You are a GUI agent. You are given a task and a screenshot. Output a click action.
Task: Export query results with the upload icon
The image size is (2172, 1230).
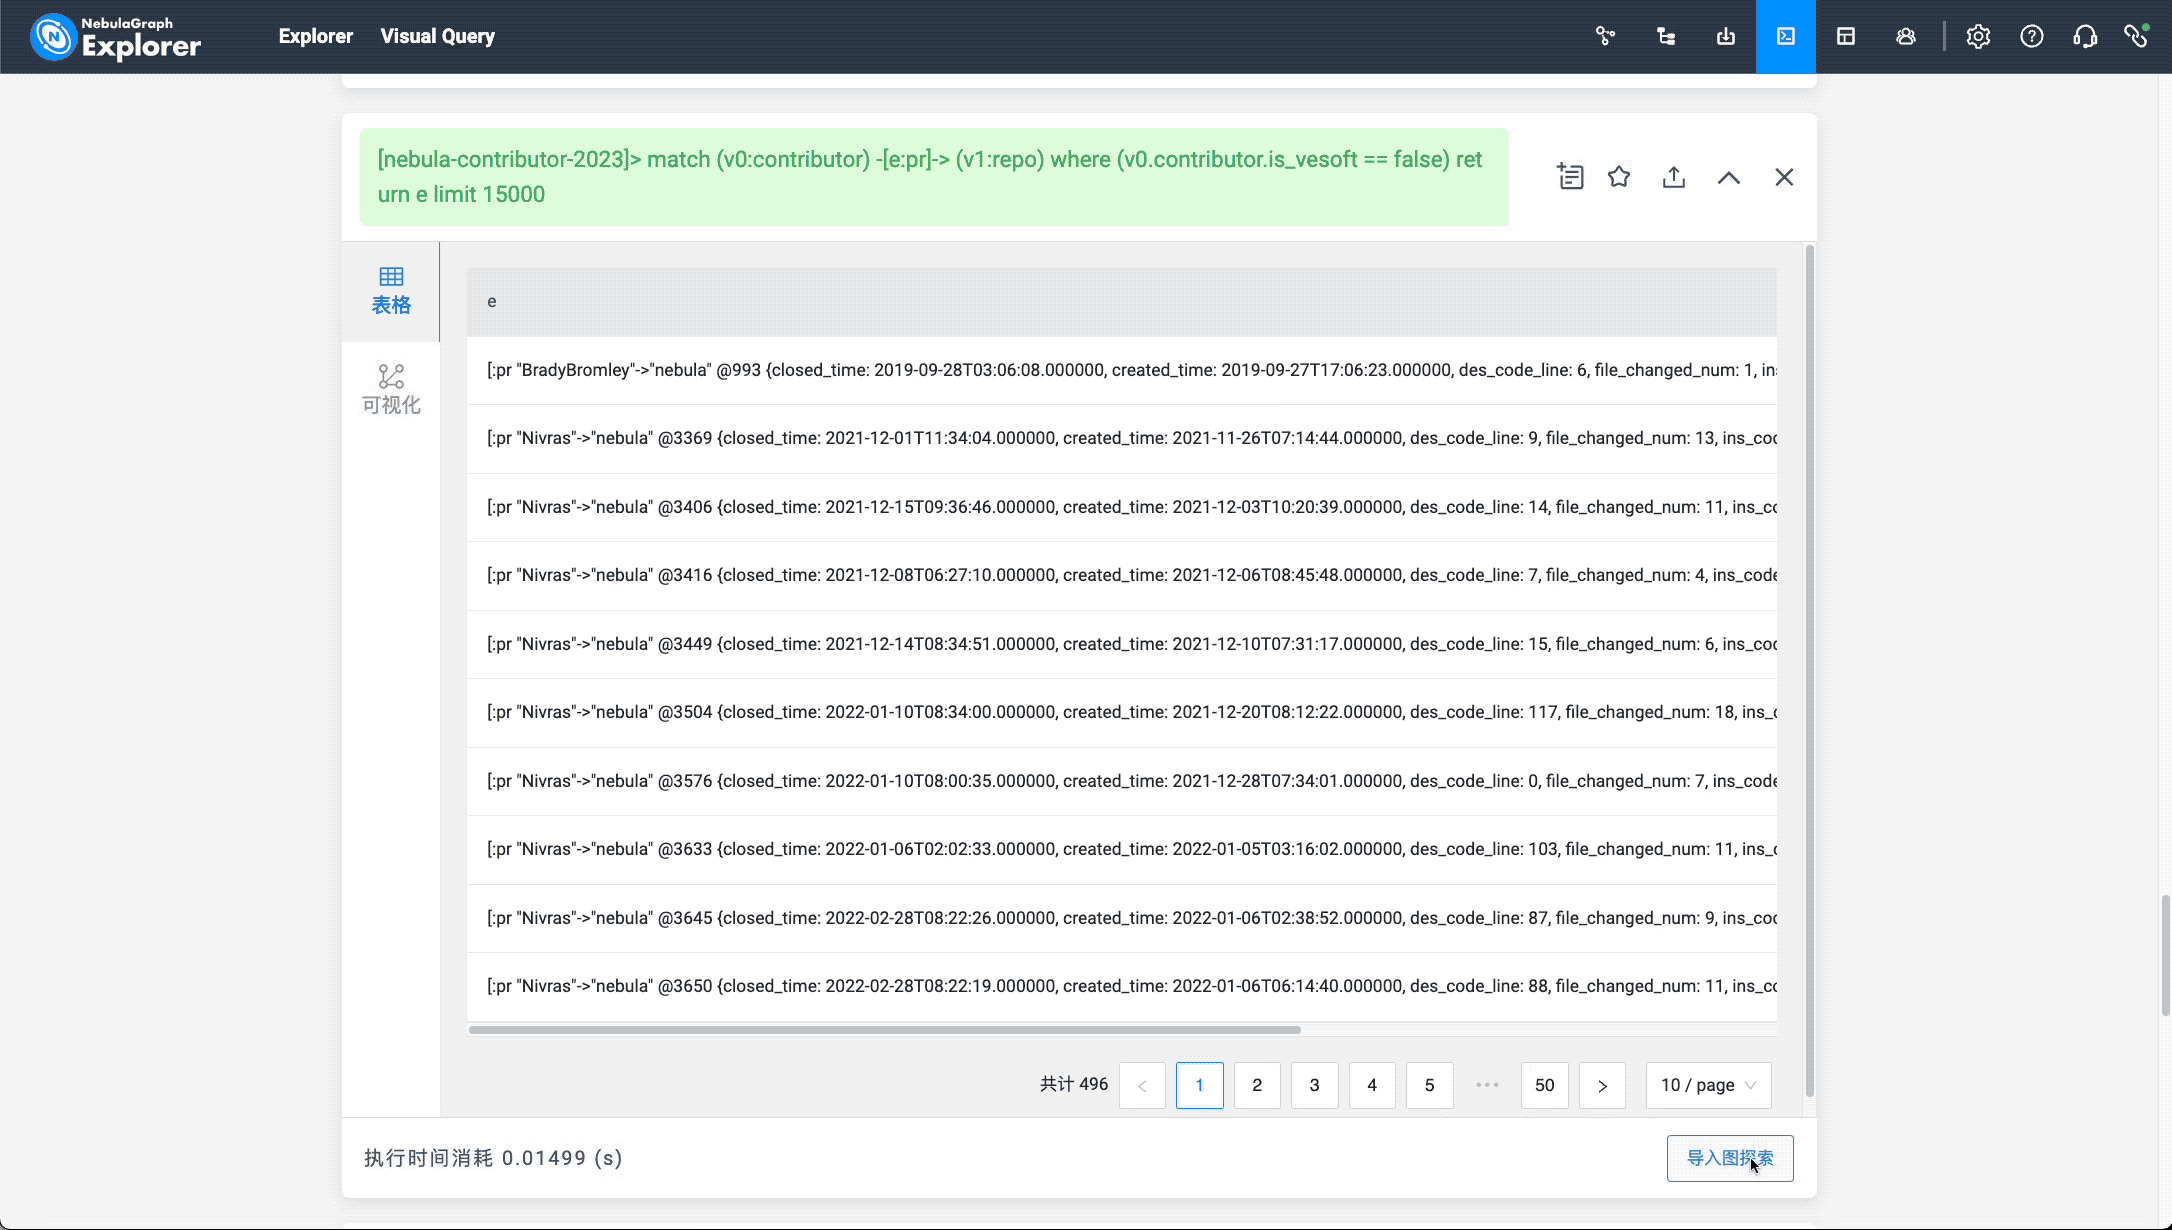pos(1674,177)
